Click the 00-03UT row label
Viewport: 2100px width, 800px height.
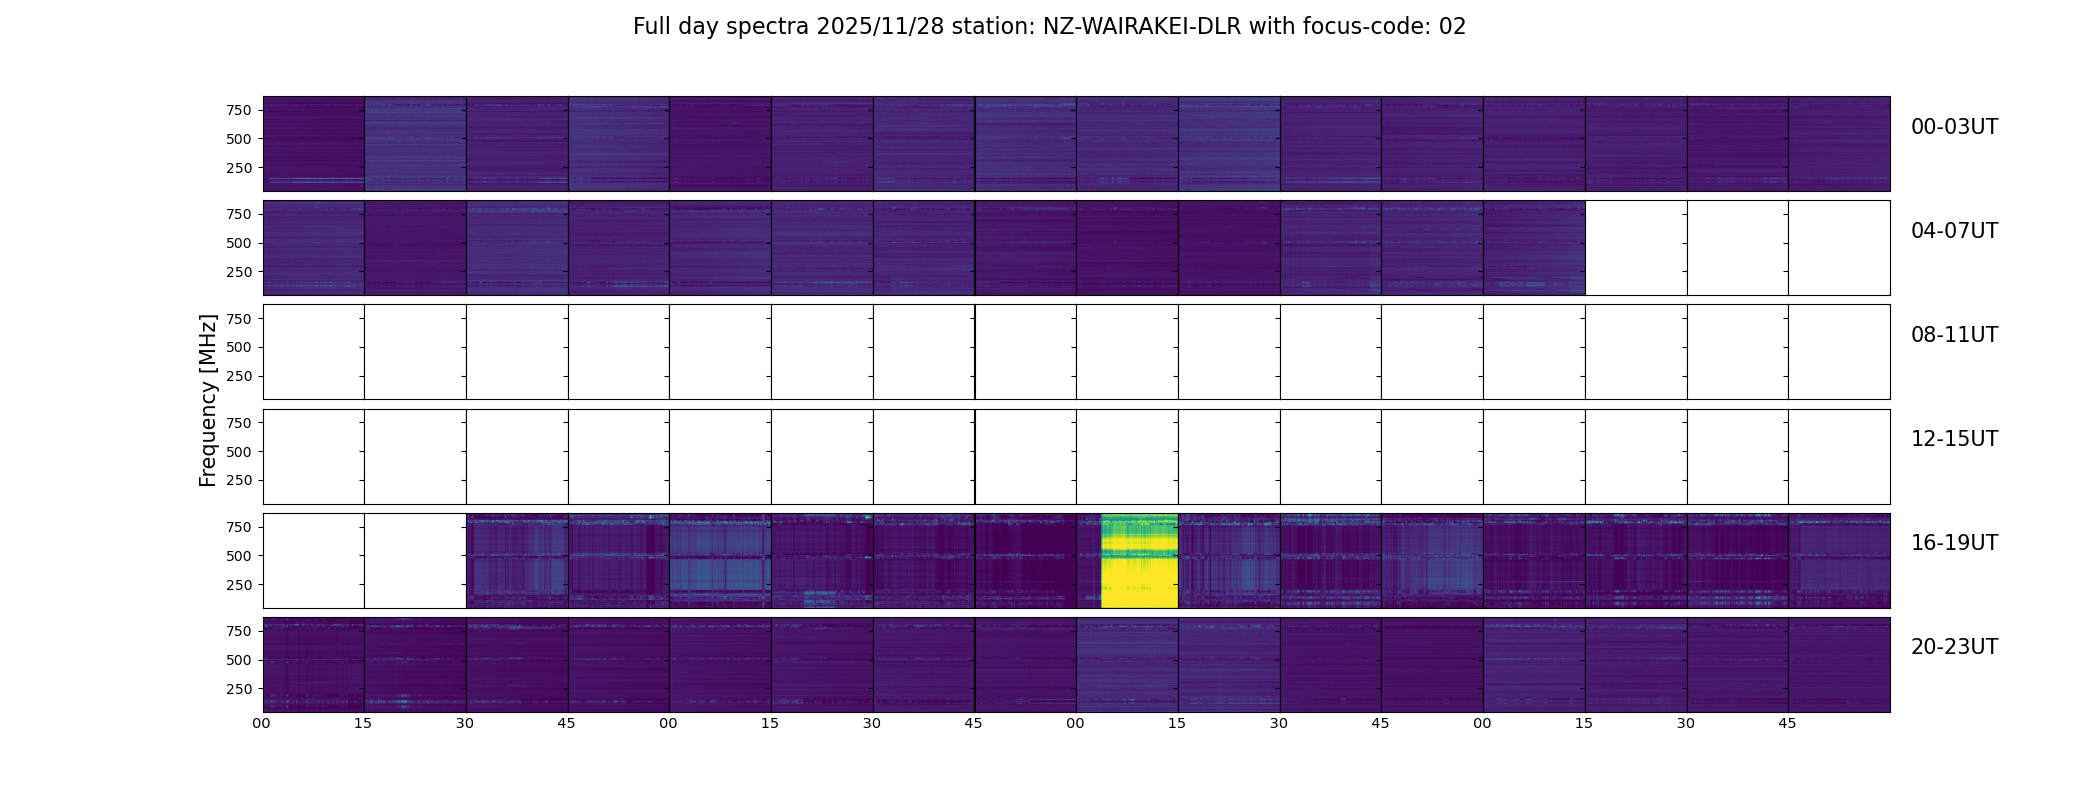click(x=1954, y=127)
